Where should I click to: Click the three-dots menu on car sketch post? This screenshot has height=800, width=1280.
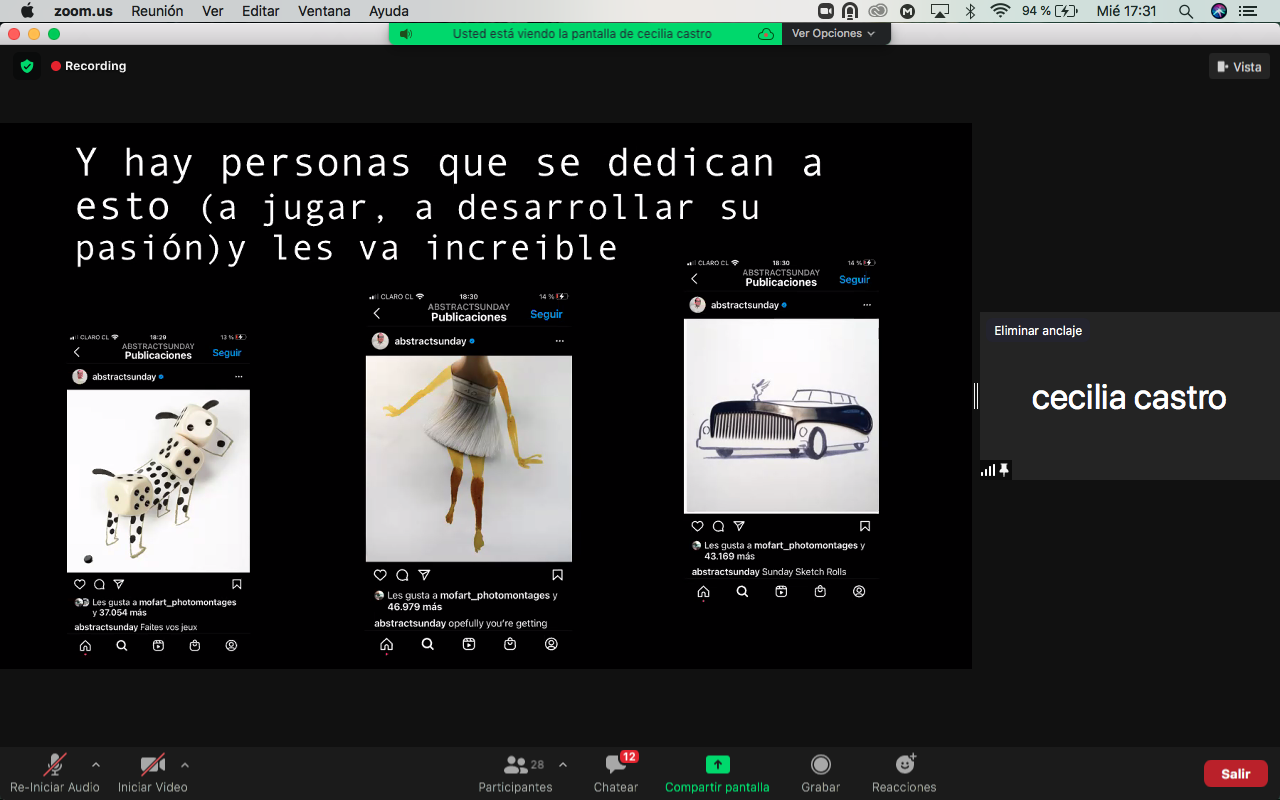(866, 305)
